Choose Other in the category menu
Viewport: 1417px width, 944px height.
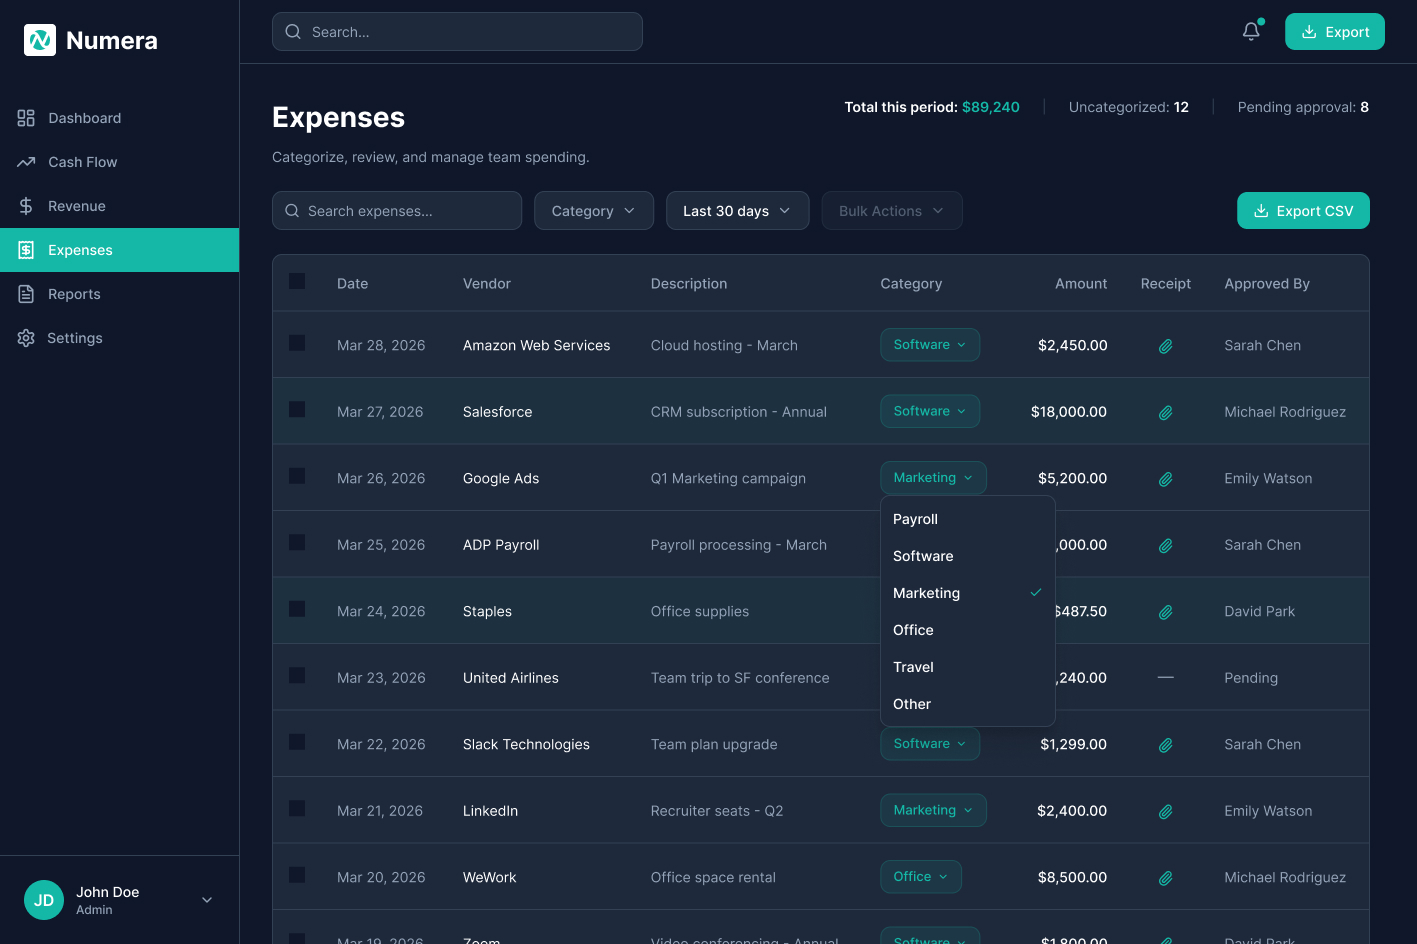[968, 704]
